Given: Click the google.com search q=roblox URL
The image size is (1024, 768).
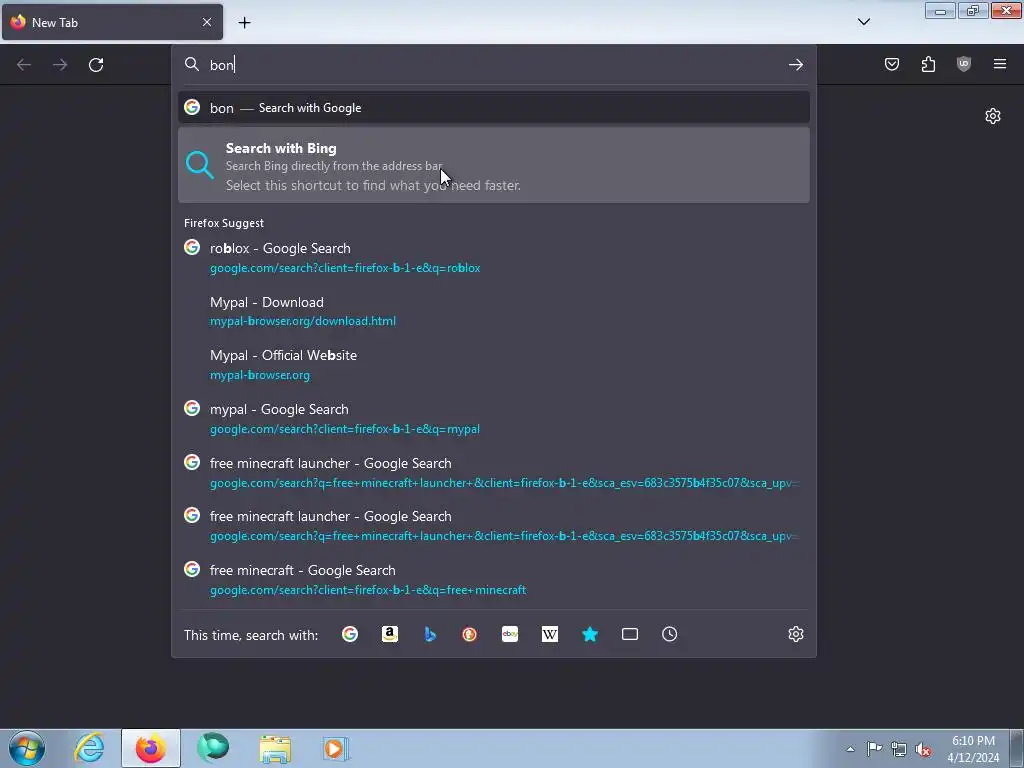Looking at the screenshot, I should pyautogui.click(x=345, y=268).
